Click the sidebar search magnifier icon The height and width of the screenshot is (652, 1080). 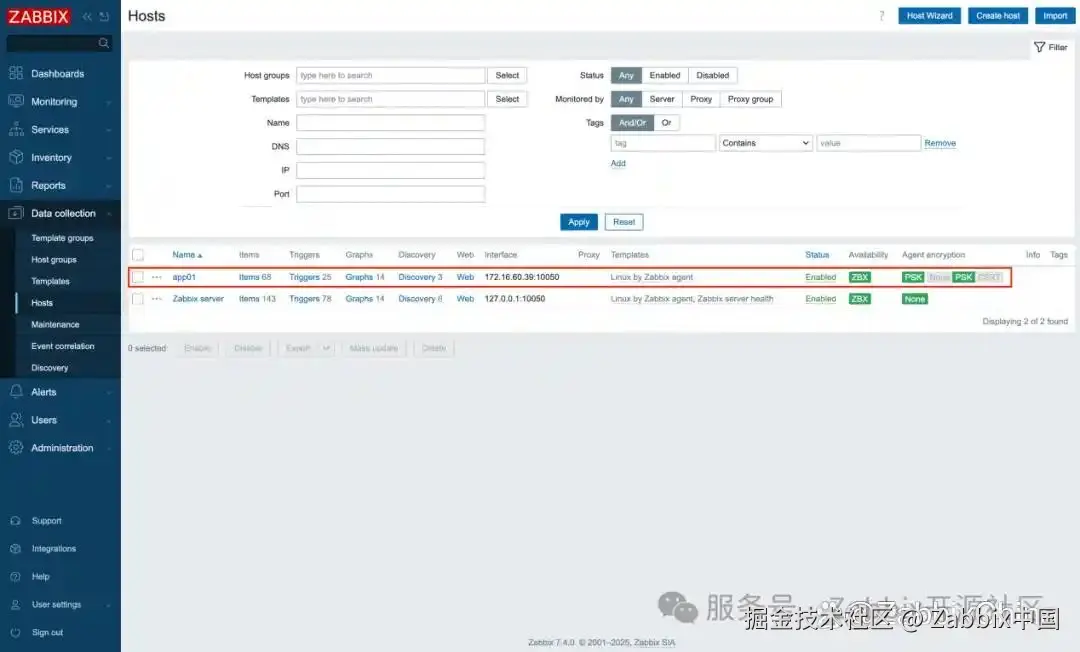104,43
